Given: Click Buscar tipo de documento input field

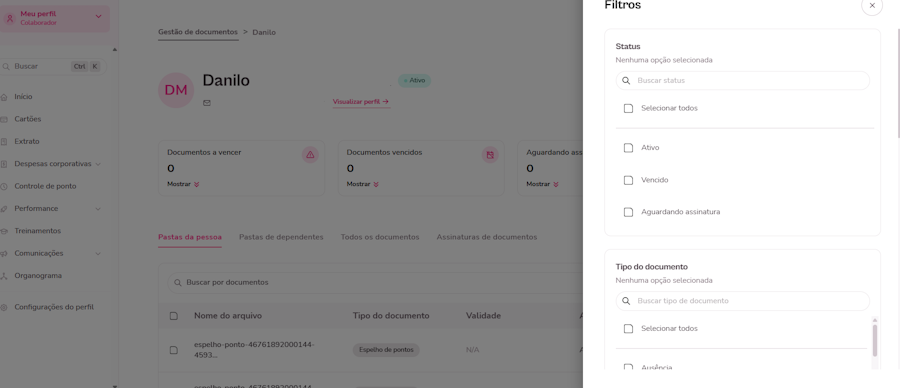Looking at the screenshot, I should [743, 301].
